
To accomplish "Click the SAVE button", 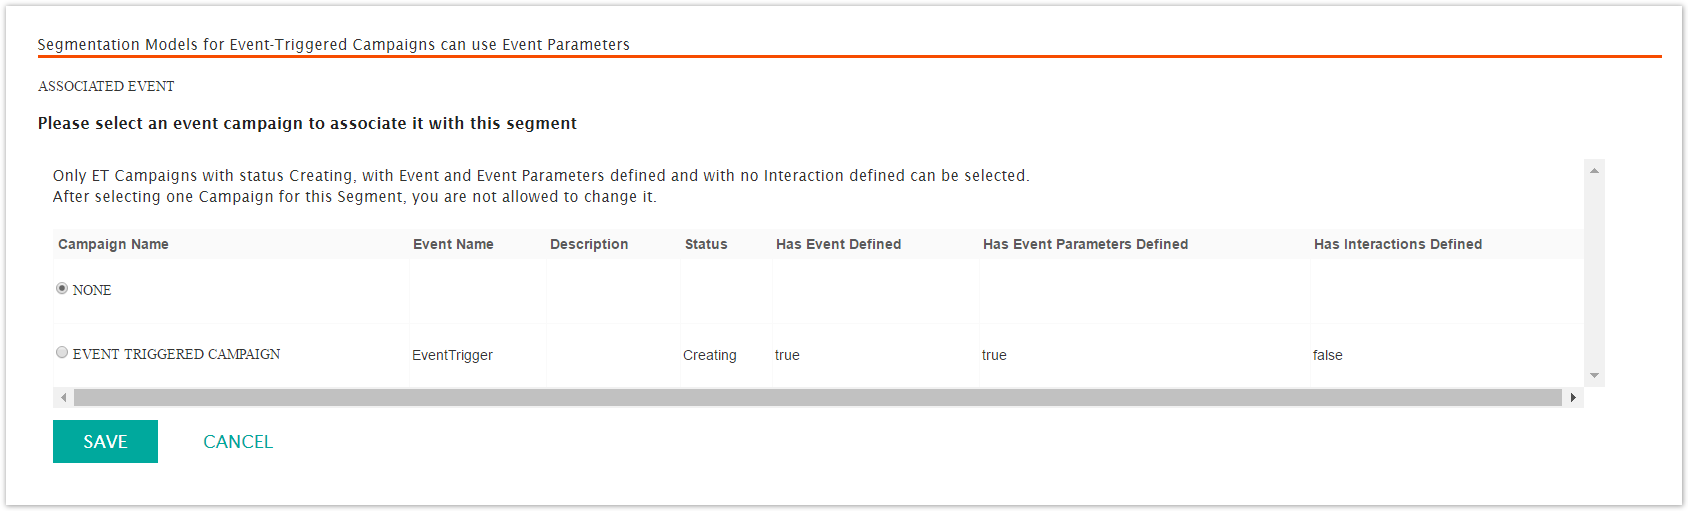I will coord(105,442).
